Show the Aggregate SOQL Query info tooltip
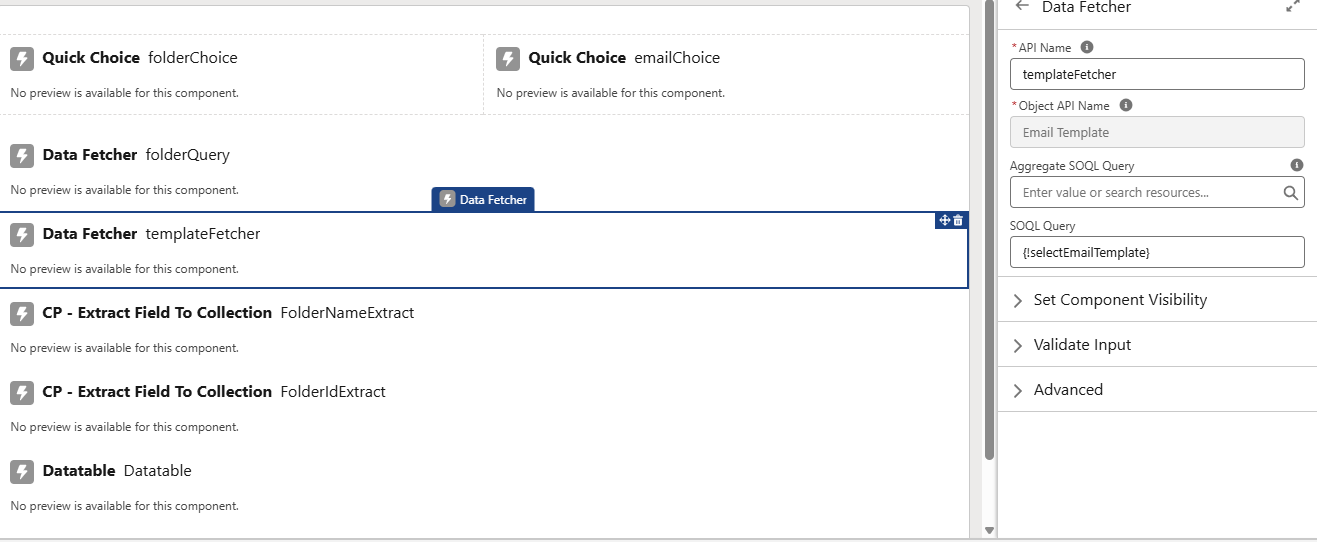1317x542 pixels. (x=1297, y=165)
